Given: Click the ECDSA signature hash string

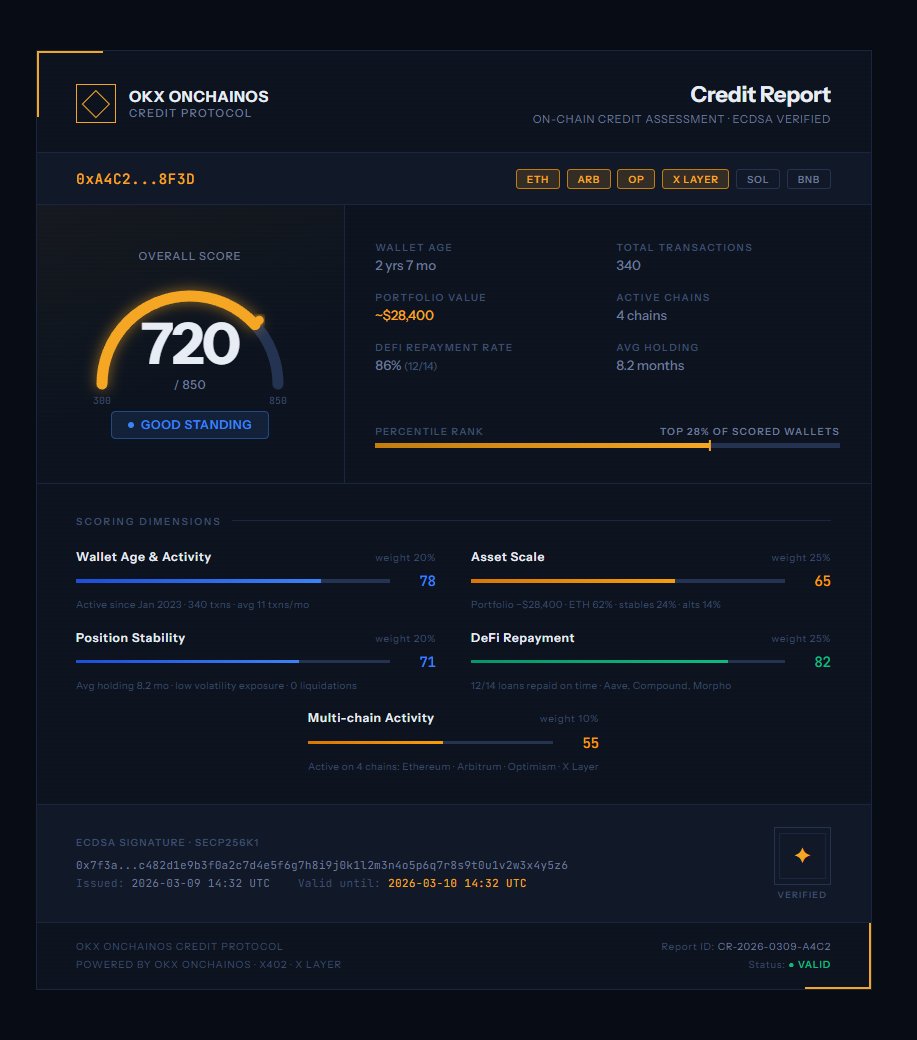Looking at the screenshot, I should pos(322,866).
